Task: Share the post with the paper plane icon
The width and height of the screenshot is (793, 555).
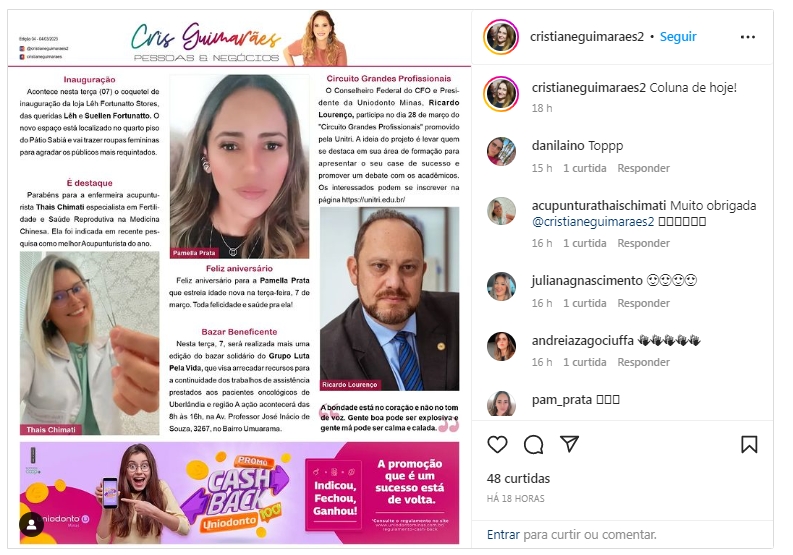Action: point(569,444)
